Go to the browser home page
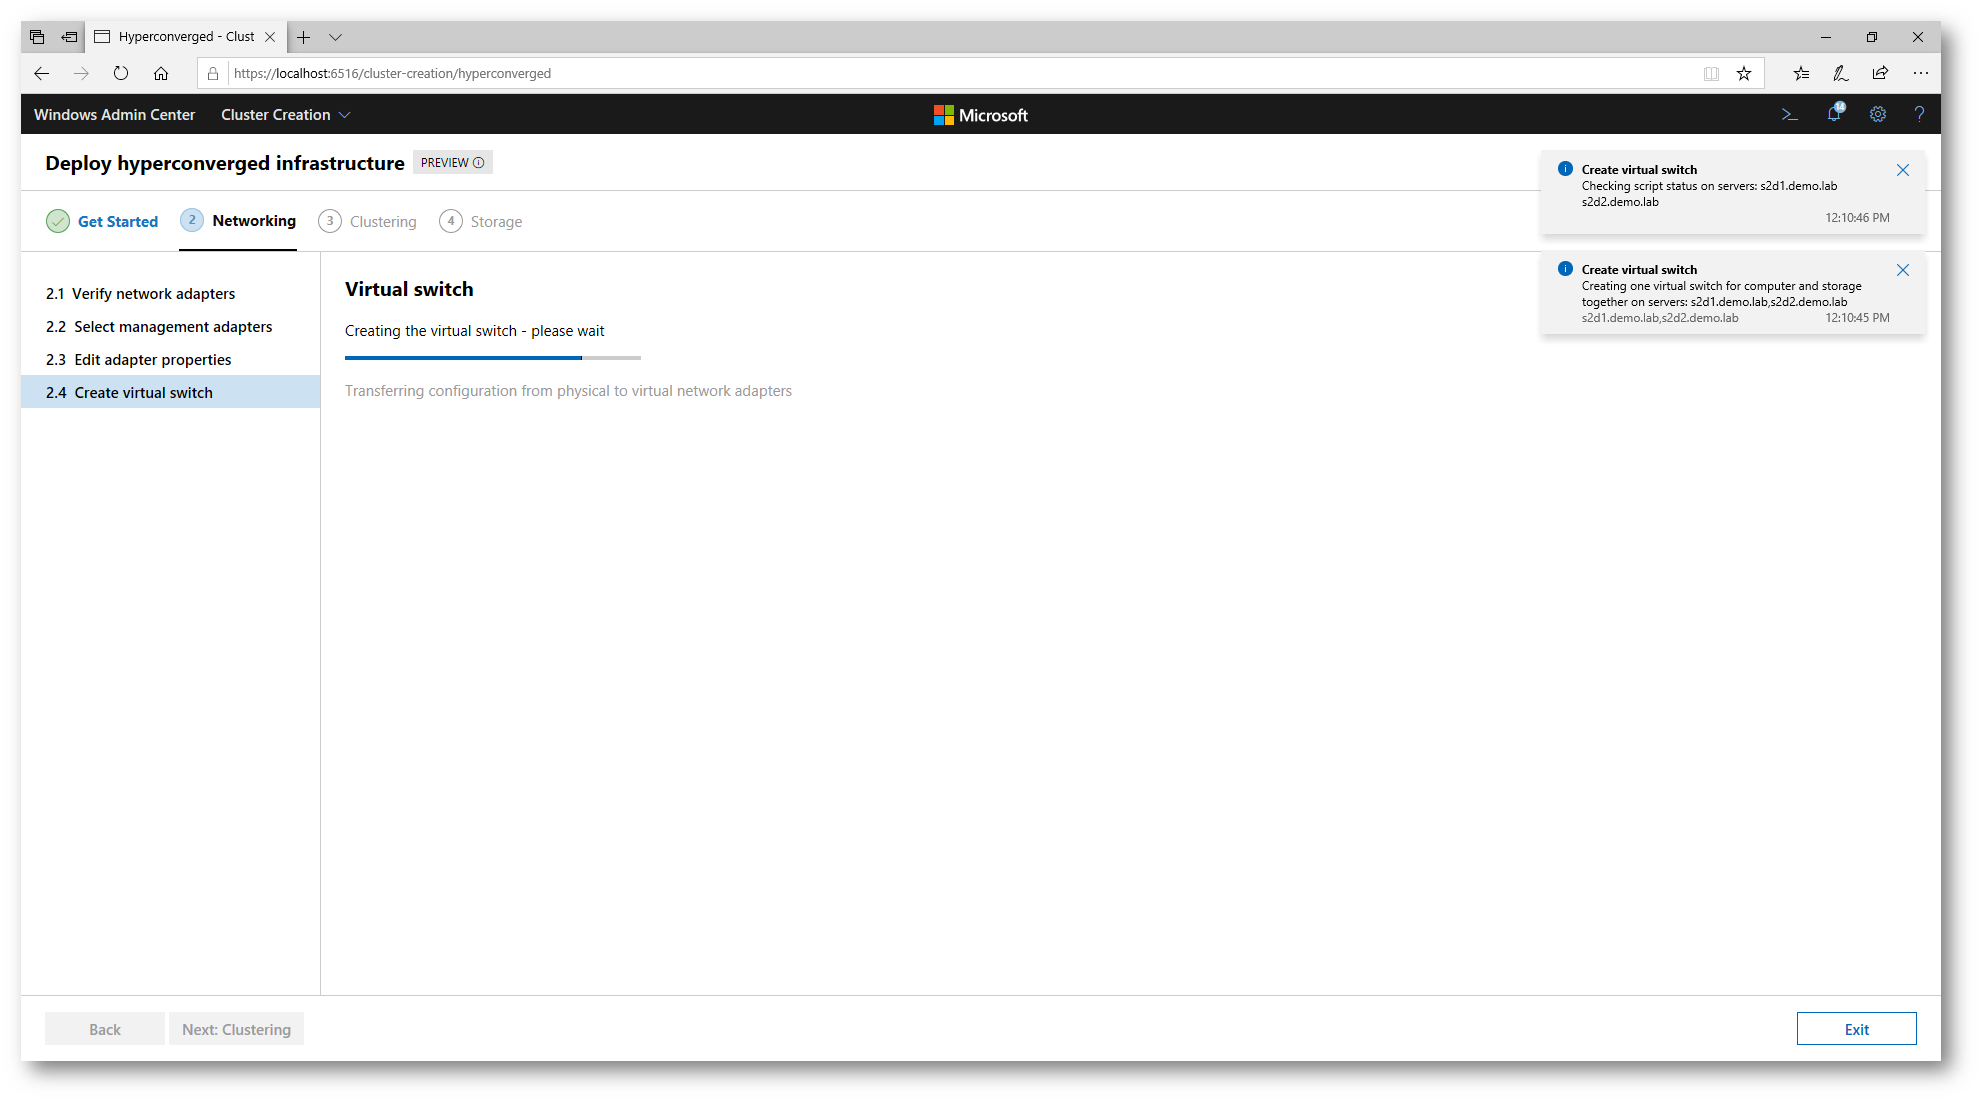Viewport: 1983px width, 1103px height. coord(161,73)
